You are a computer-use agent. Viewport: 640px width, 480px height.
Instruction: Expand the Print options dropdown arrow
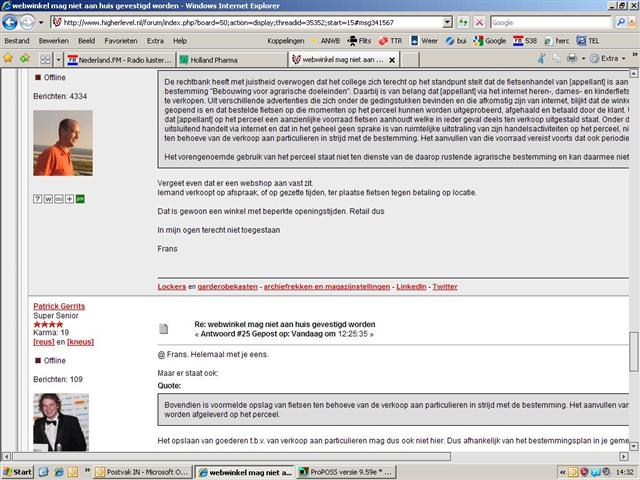[583, 59]
